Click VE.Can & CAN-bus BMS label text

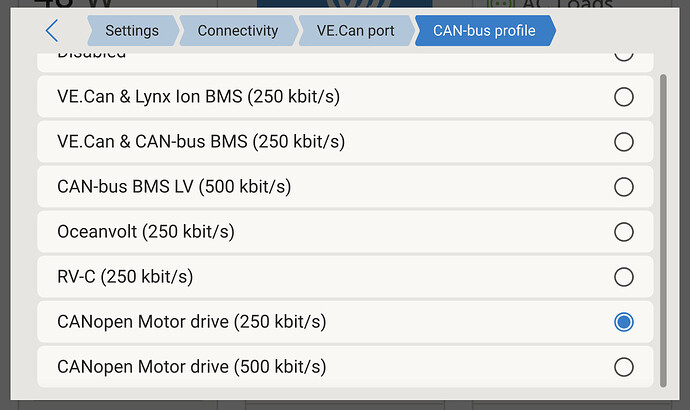coord(201,142)
